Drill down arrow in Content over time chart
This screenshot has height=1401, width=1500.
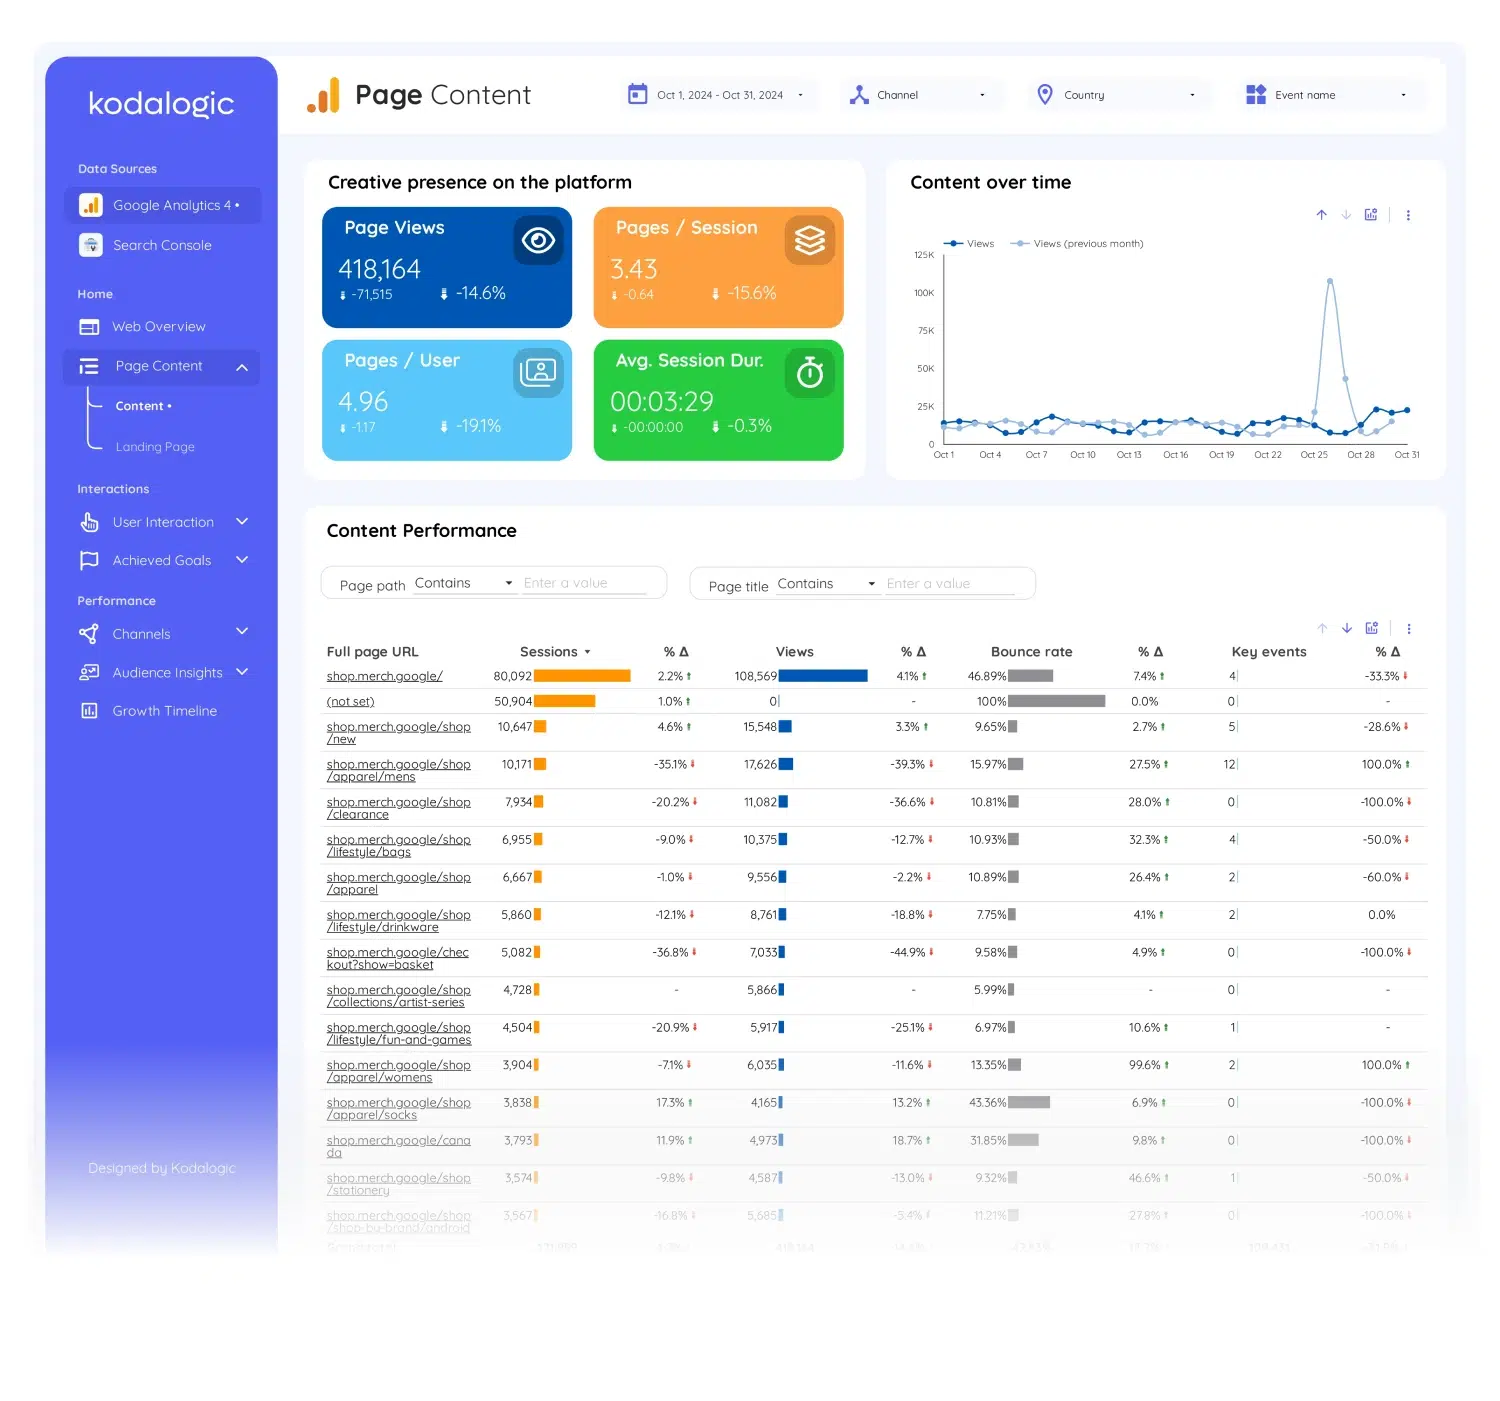(x=1346, y=215)
